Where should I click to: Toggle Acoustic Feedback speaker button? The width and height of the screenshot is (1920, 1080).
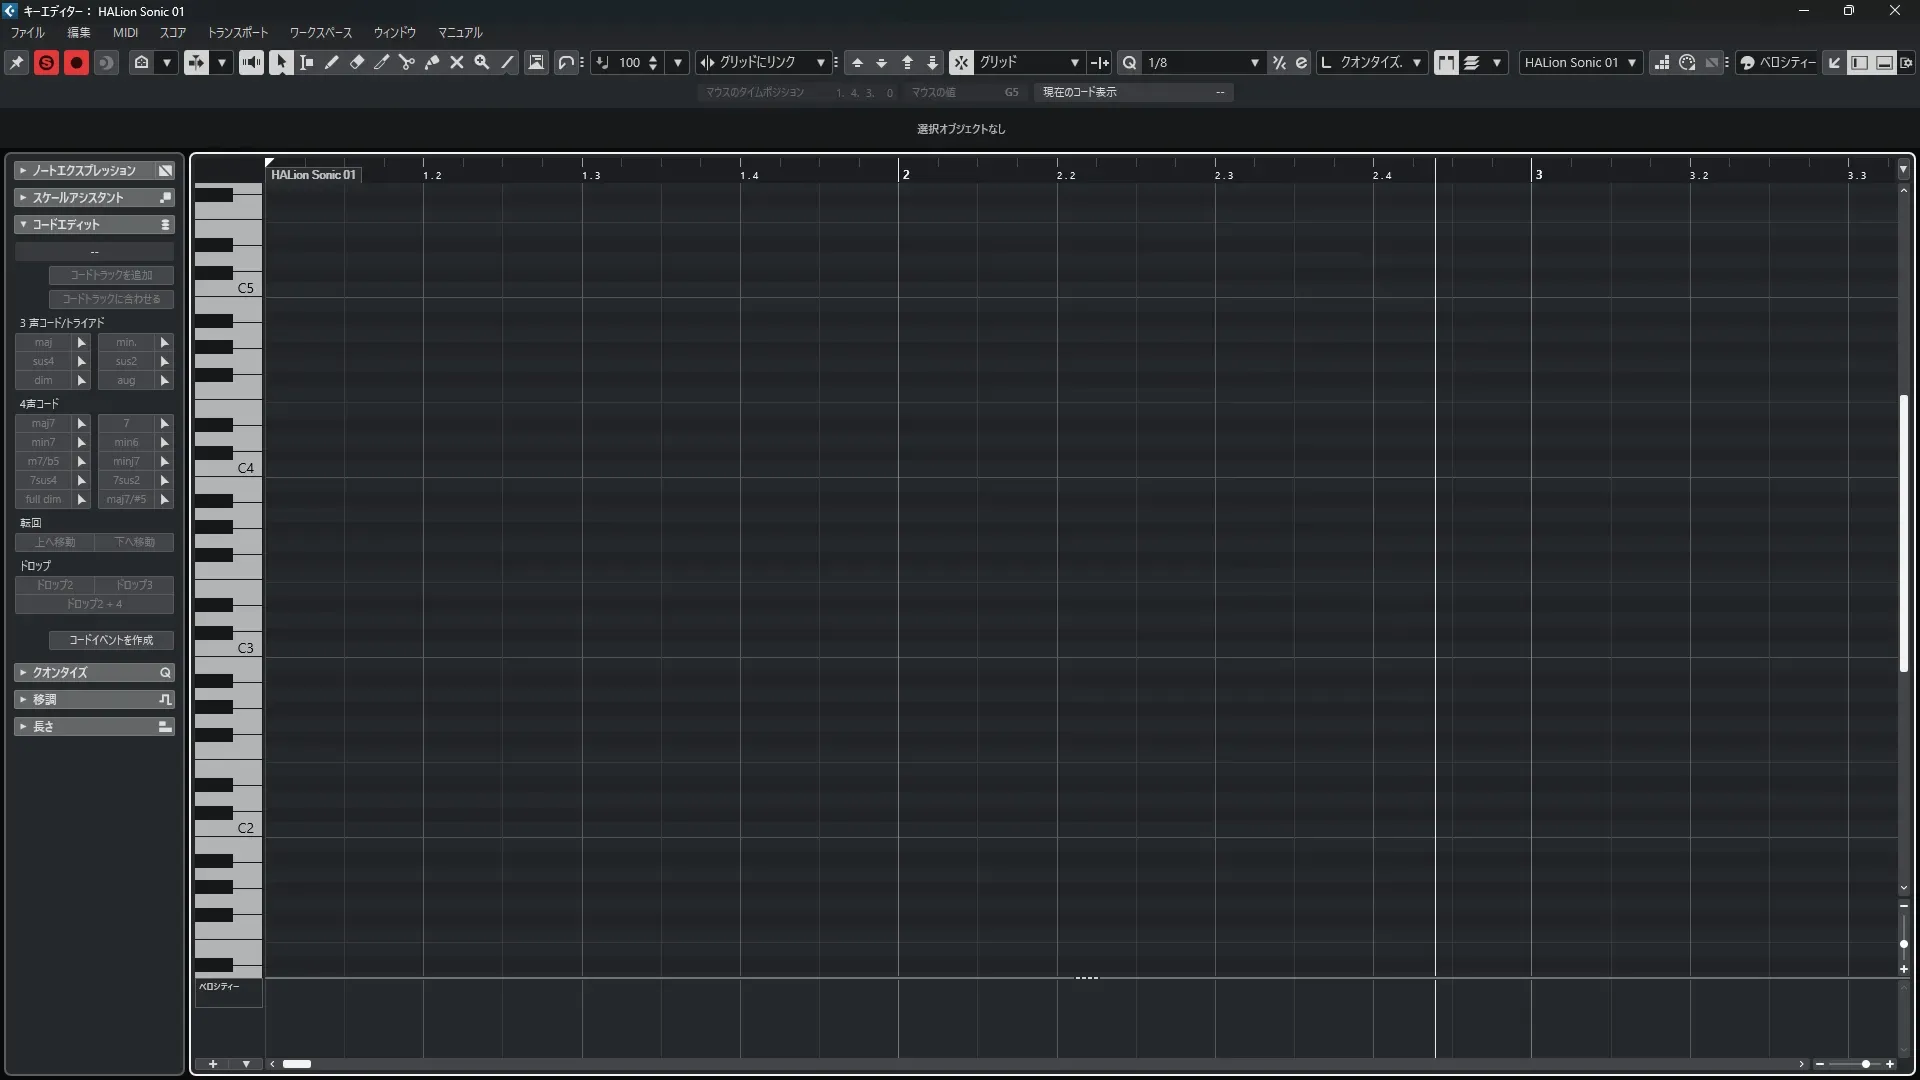[251, 62]
